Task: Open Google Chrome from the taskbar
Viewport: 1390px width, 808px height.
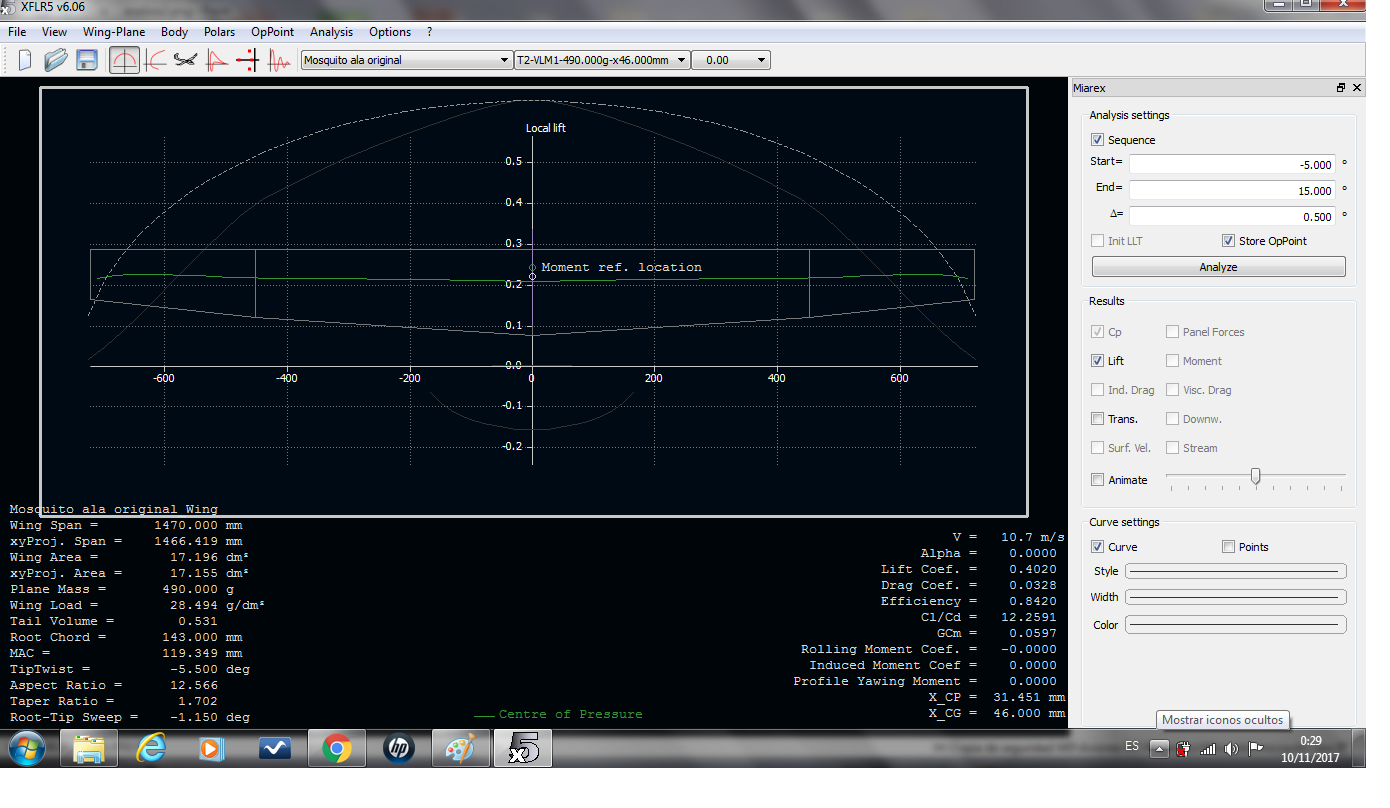Action: point(336,748)
